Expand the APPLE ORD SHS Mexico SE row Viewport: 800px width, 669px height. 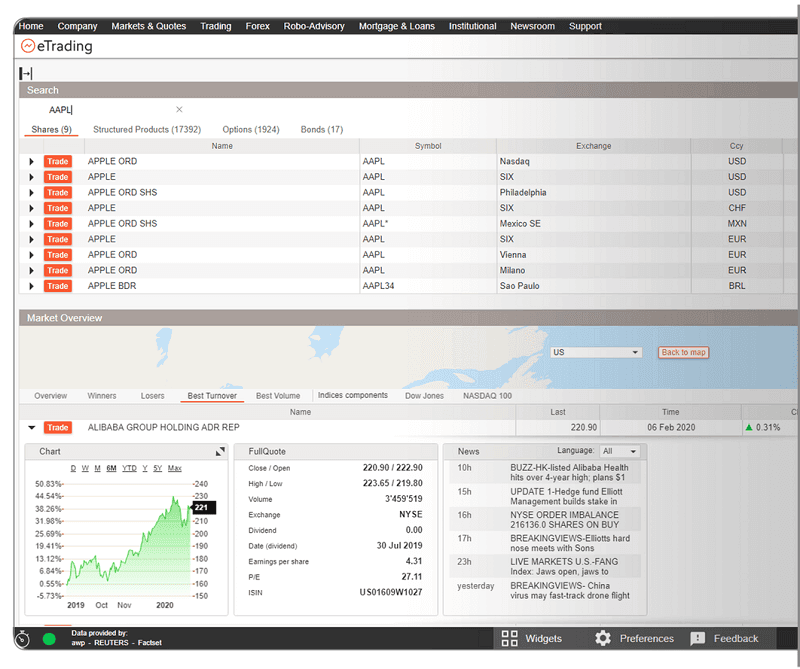coord(31,224)
